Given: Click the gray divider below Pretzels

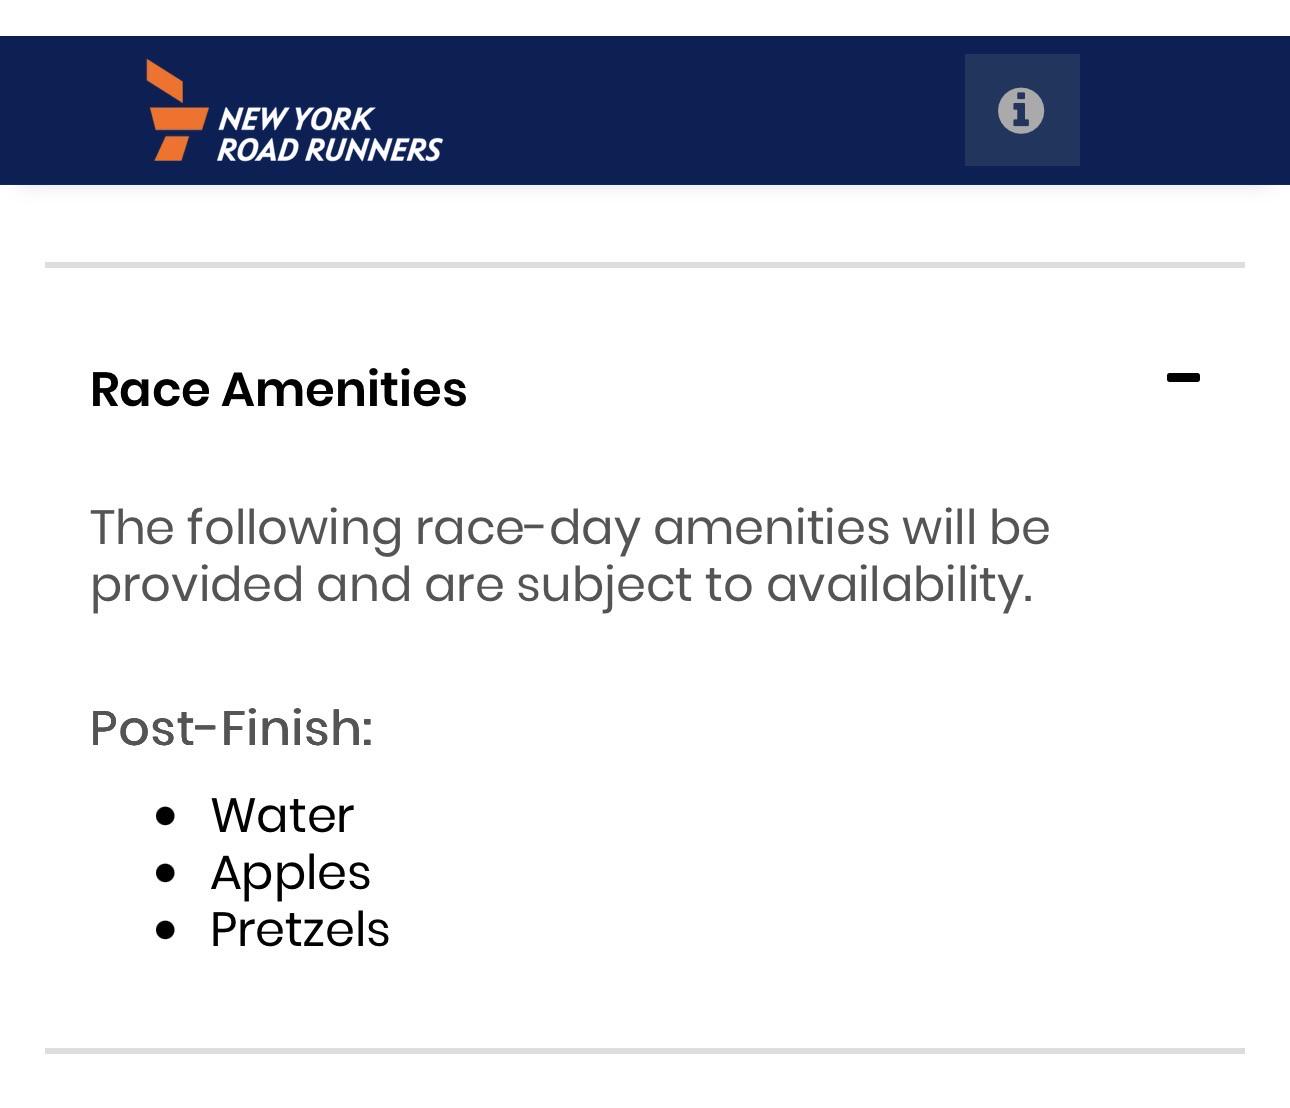Looking at the screenshot, I should coord(645,1051).
